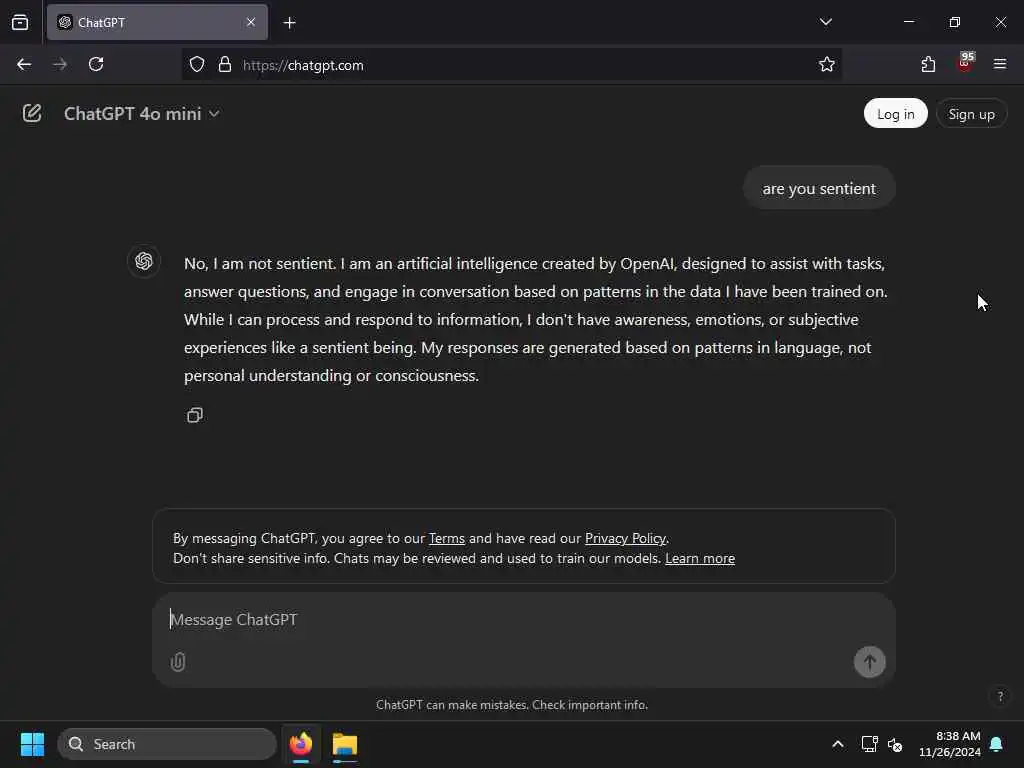This screenshot has height=768, width=1024.
Task: Open the Learn more link
Action: pos(699,558)
